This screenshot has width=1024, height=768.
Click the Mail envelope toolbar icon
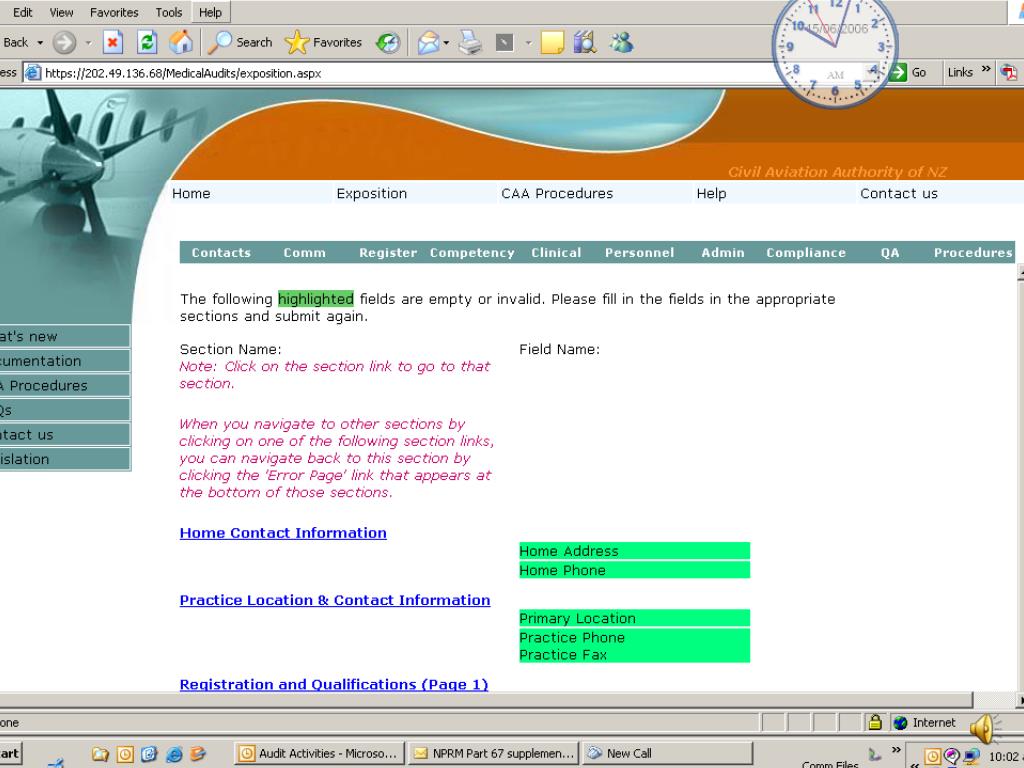coord(428,42)
